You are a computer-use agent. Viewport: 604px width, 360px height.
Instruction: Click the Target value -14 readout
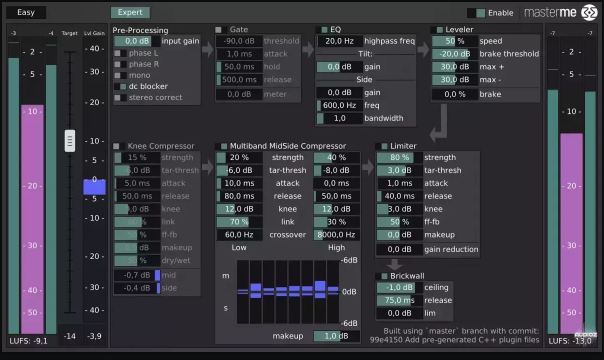pos(70,337)
